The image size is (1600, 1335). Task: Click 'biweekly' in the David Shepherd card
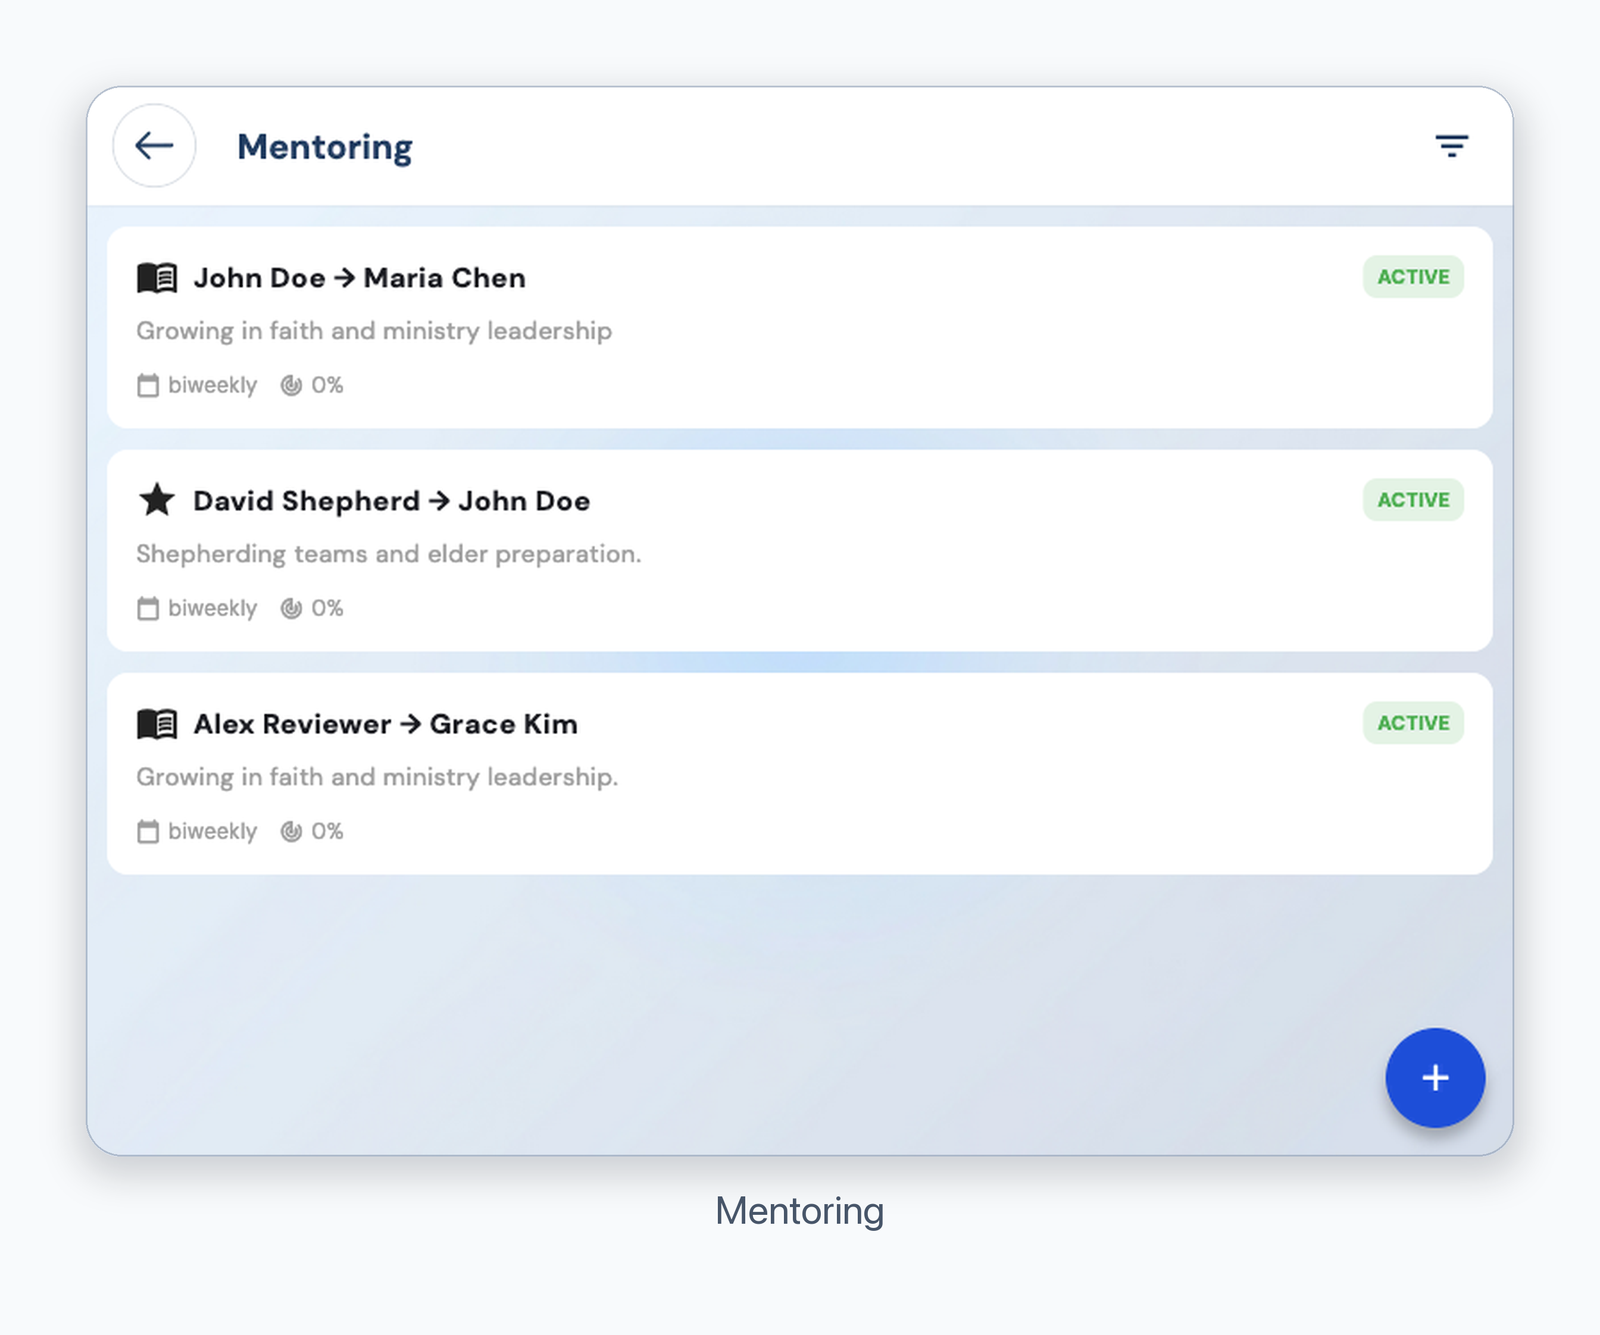(212, 608)
